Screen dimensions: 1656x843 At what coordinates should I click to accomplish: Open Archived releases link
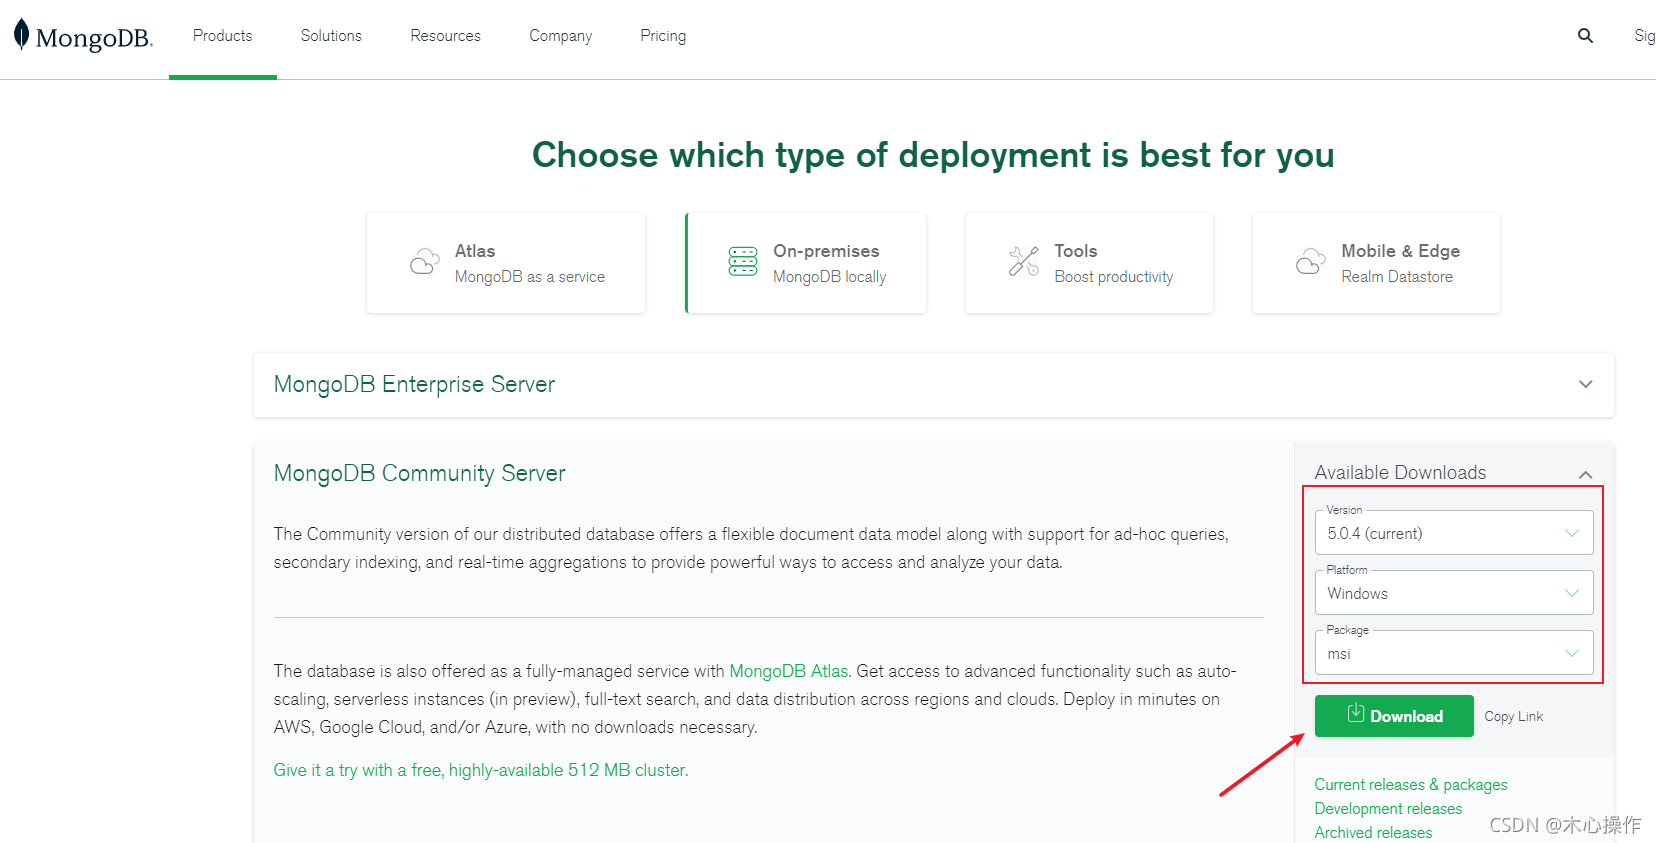click(1373, 833)
